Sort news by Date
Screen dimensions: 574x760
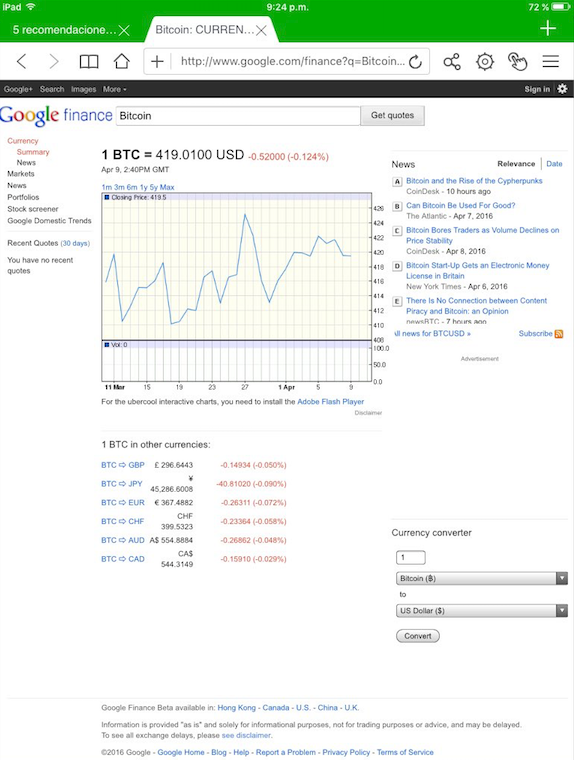point(554,164)
